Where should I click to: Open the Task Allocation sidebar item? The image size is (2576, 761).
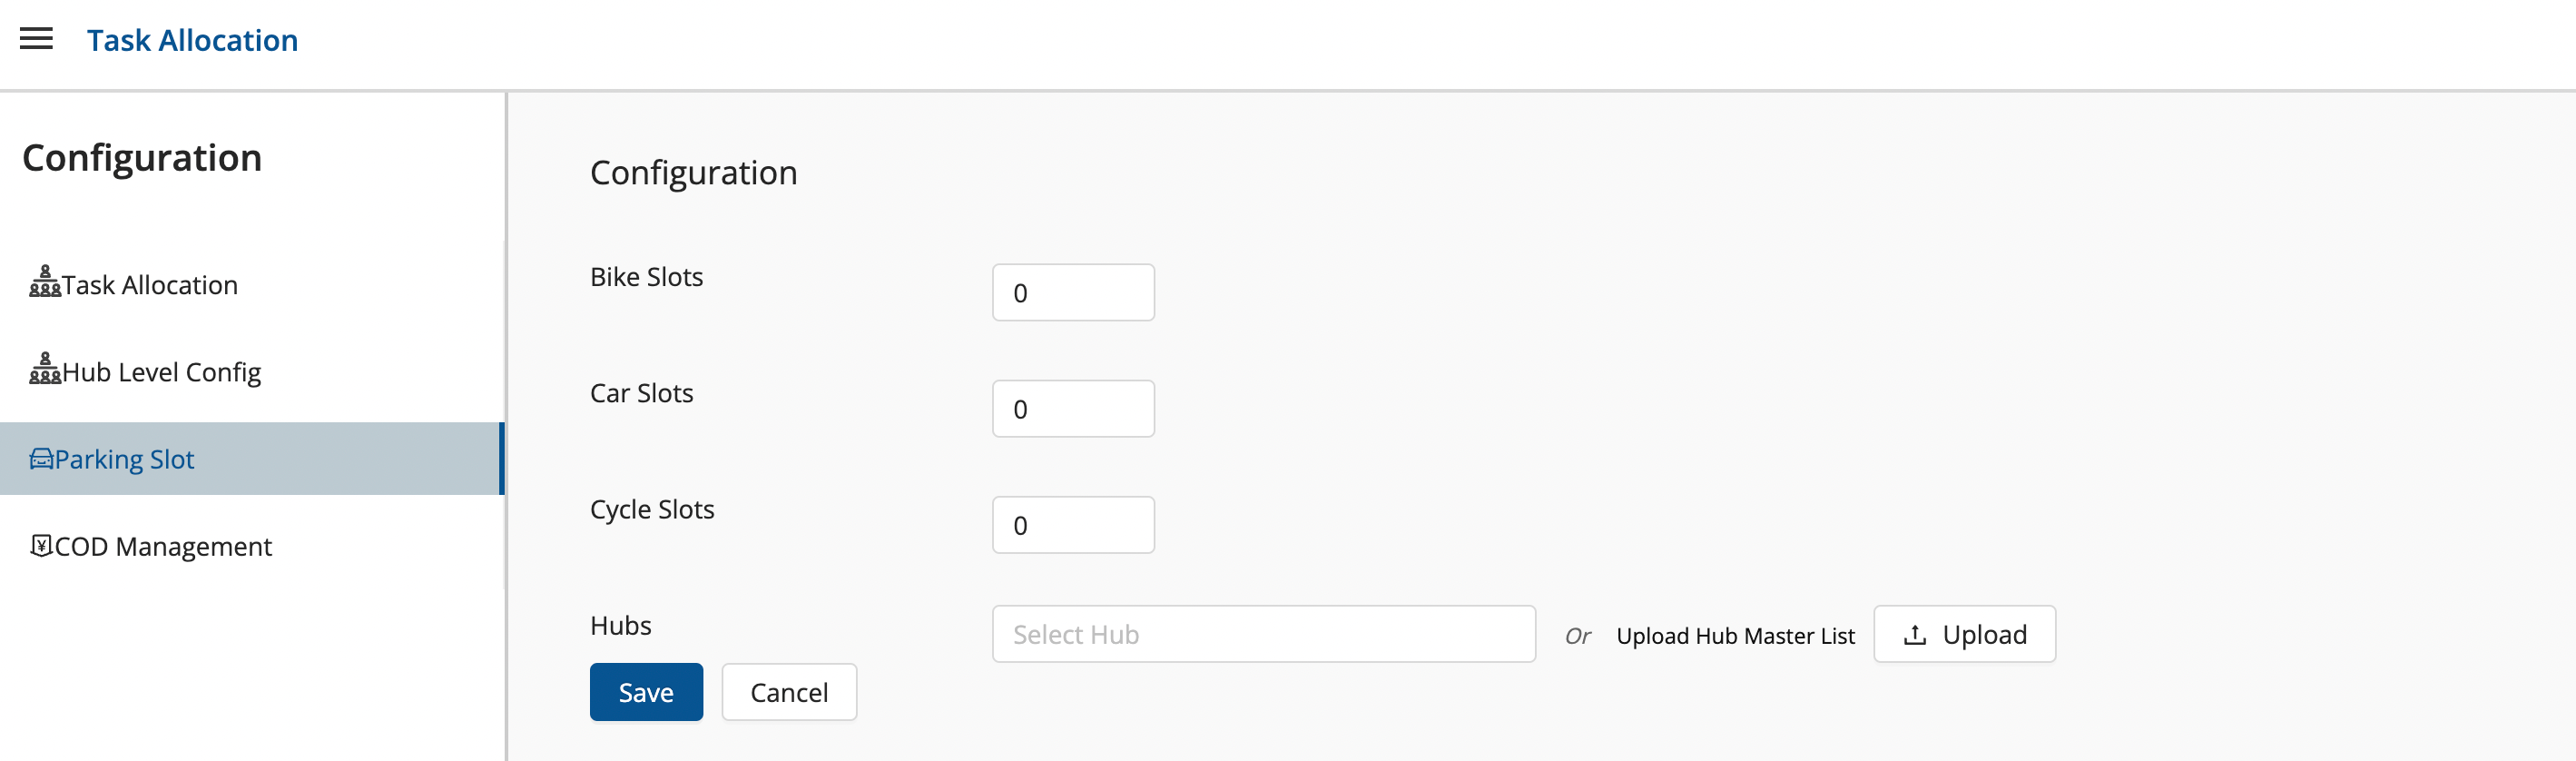(150, 285)
